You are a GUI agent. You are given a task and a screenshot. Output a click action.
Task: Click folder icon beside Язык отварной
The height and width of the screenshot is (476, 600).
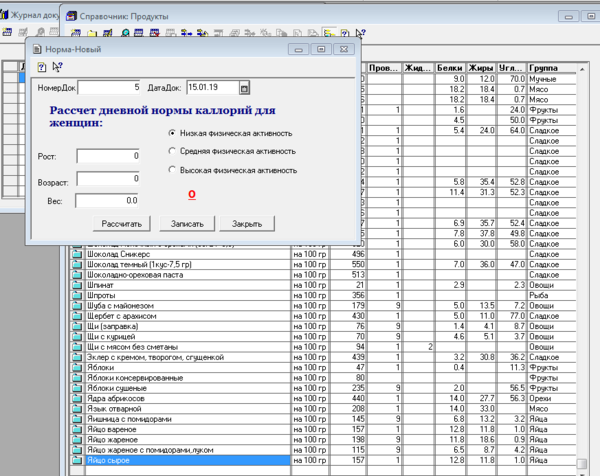coord(77,409)
